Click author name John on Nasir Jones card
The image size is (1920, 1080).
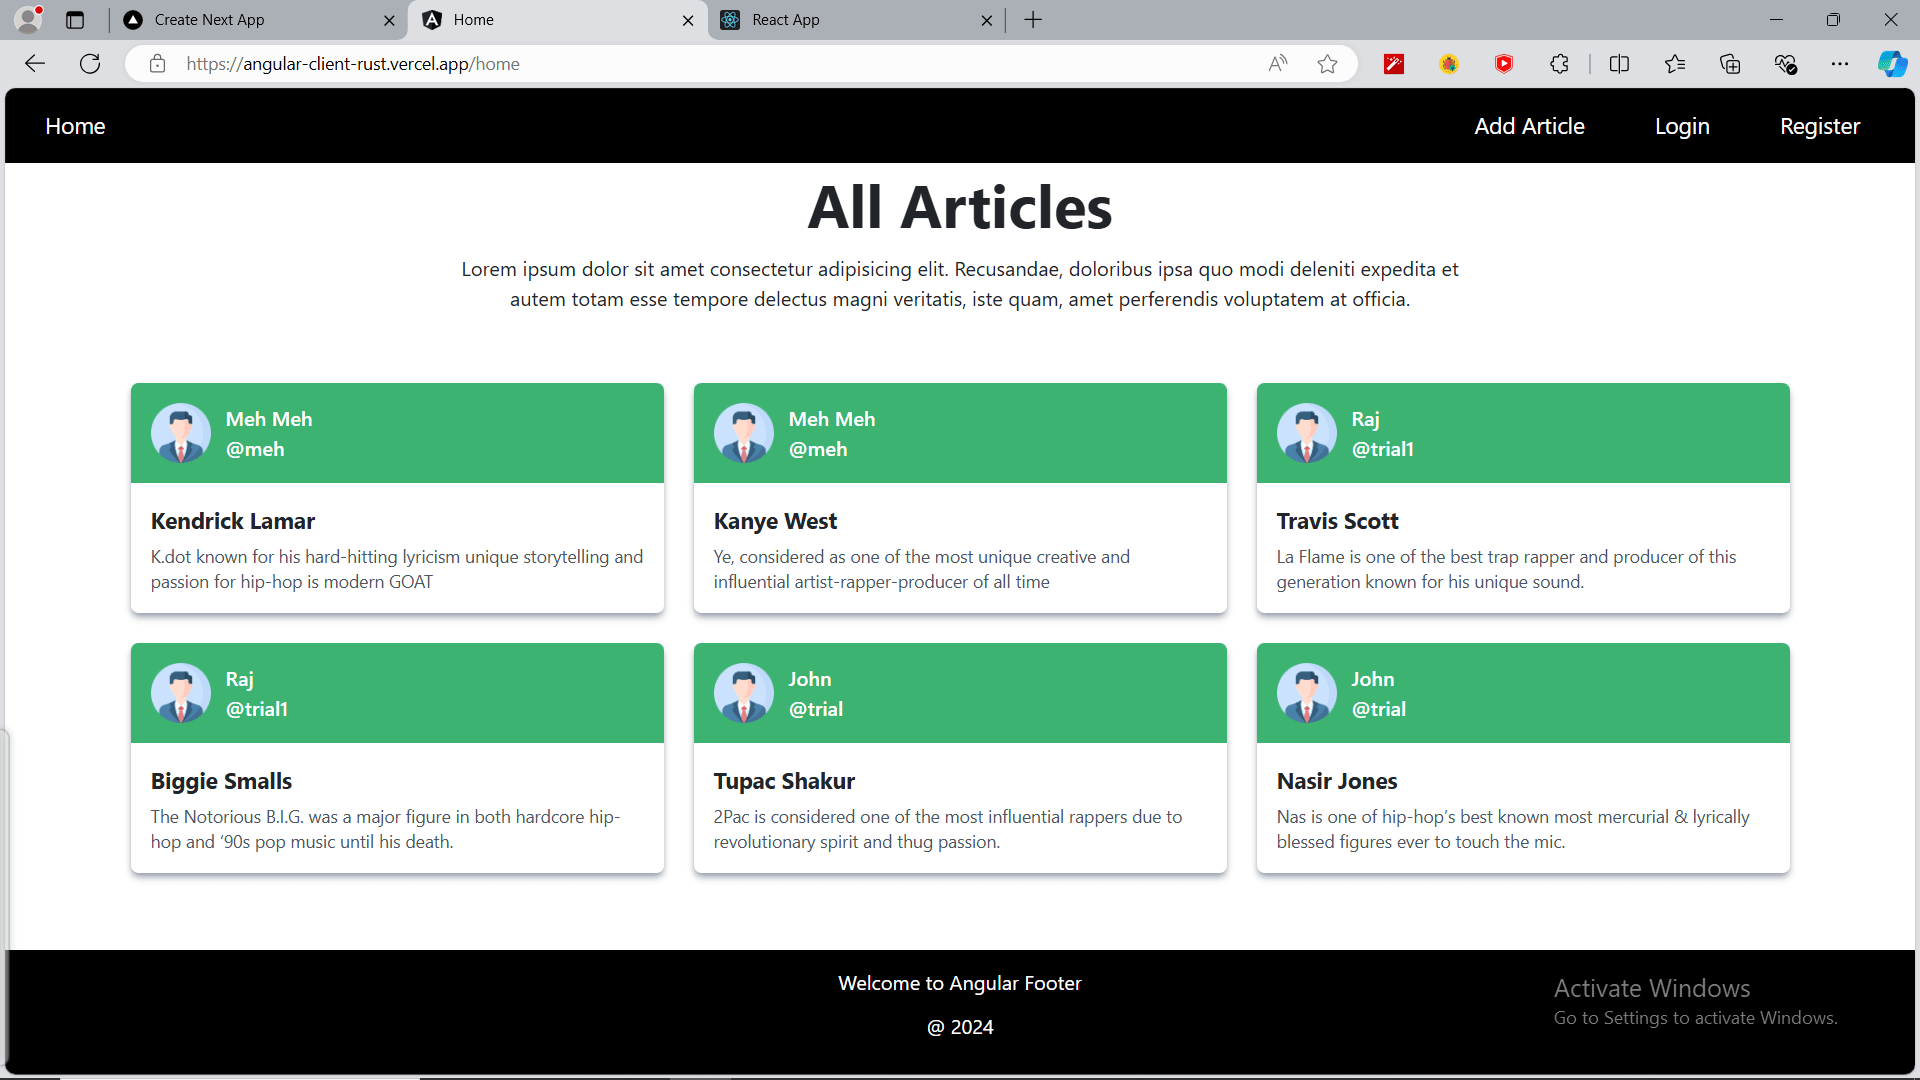point(1373,679)
